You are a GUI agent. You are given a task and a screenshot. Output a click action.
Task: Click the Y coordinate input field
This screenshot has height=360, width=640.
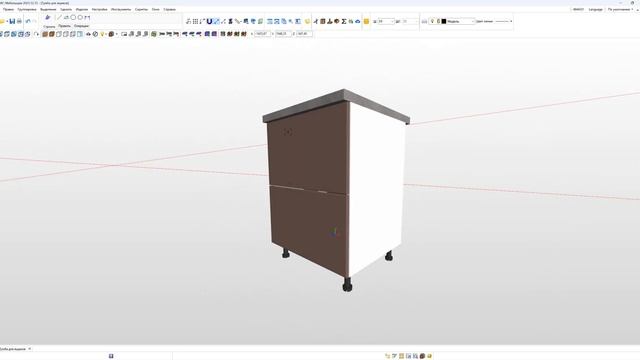[283, 34]
